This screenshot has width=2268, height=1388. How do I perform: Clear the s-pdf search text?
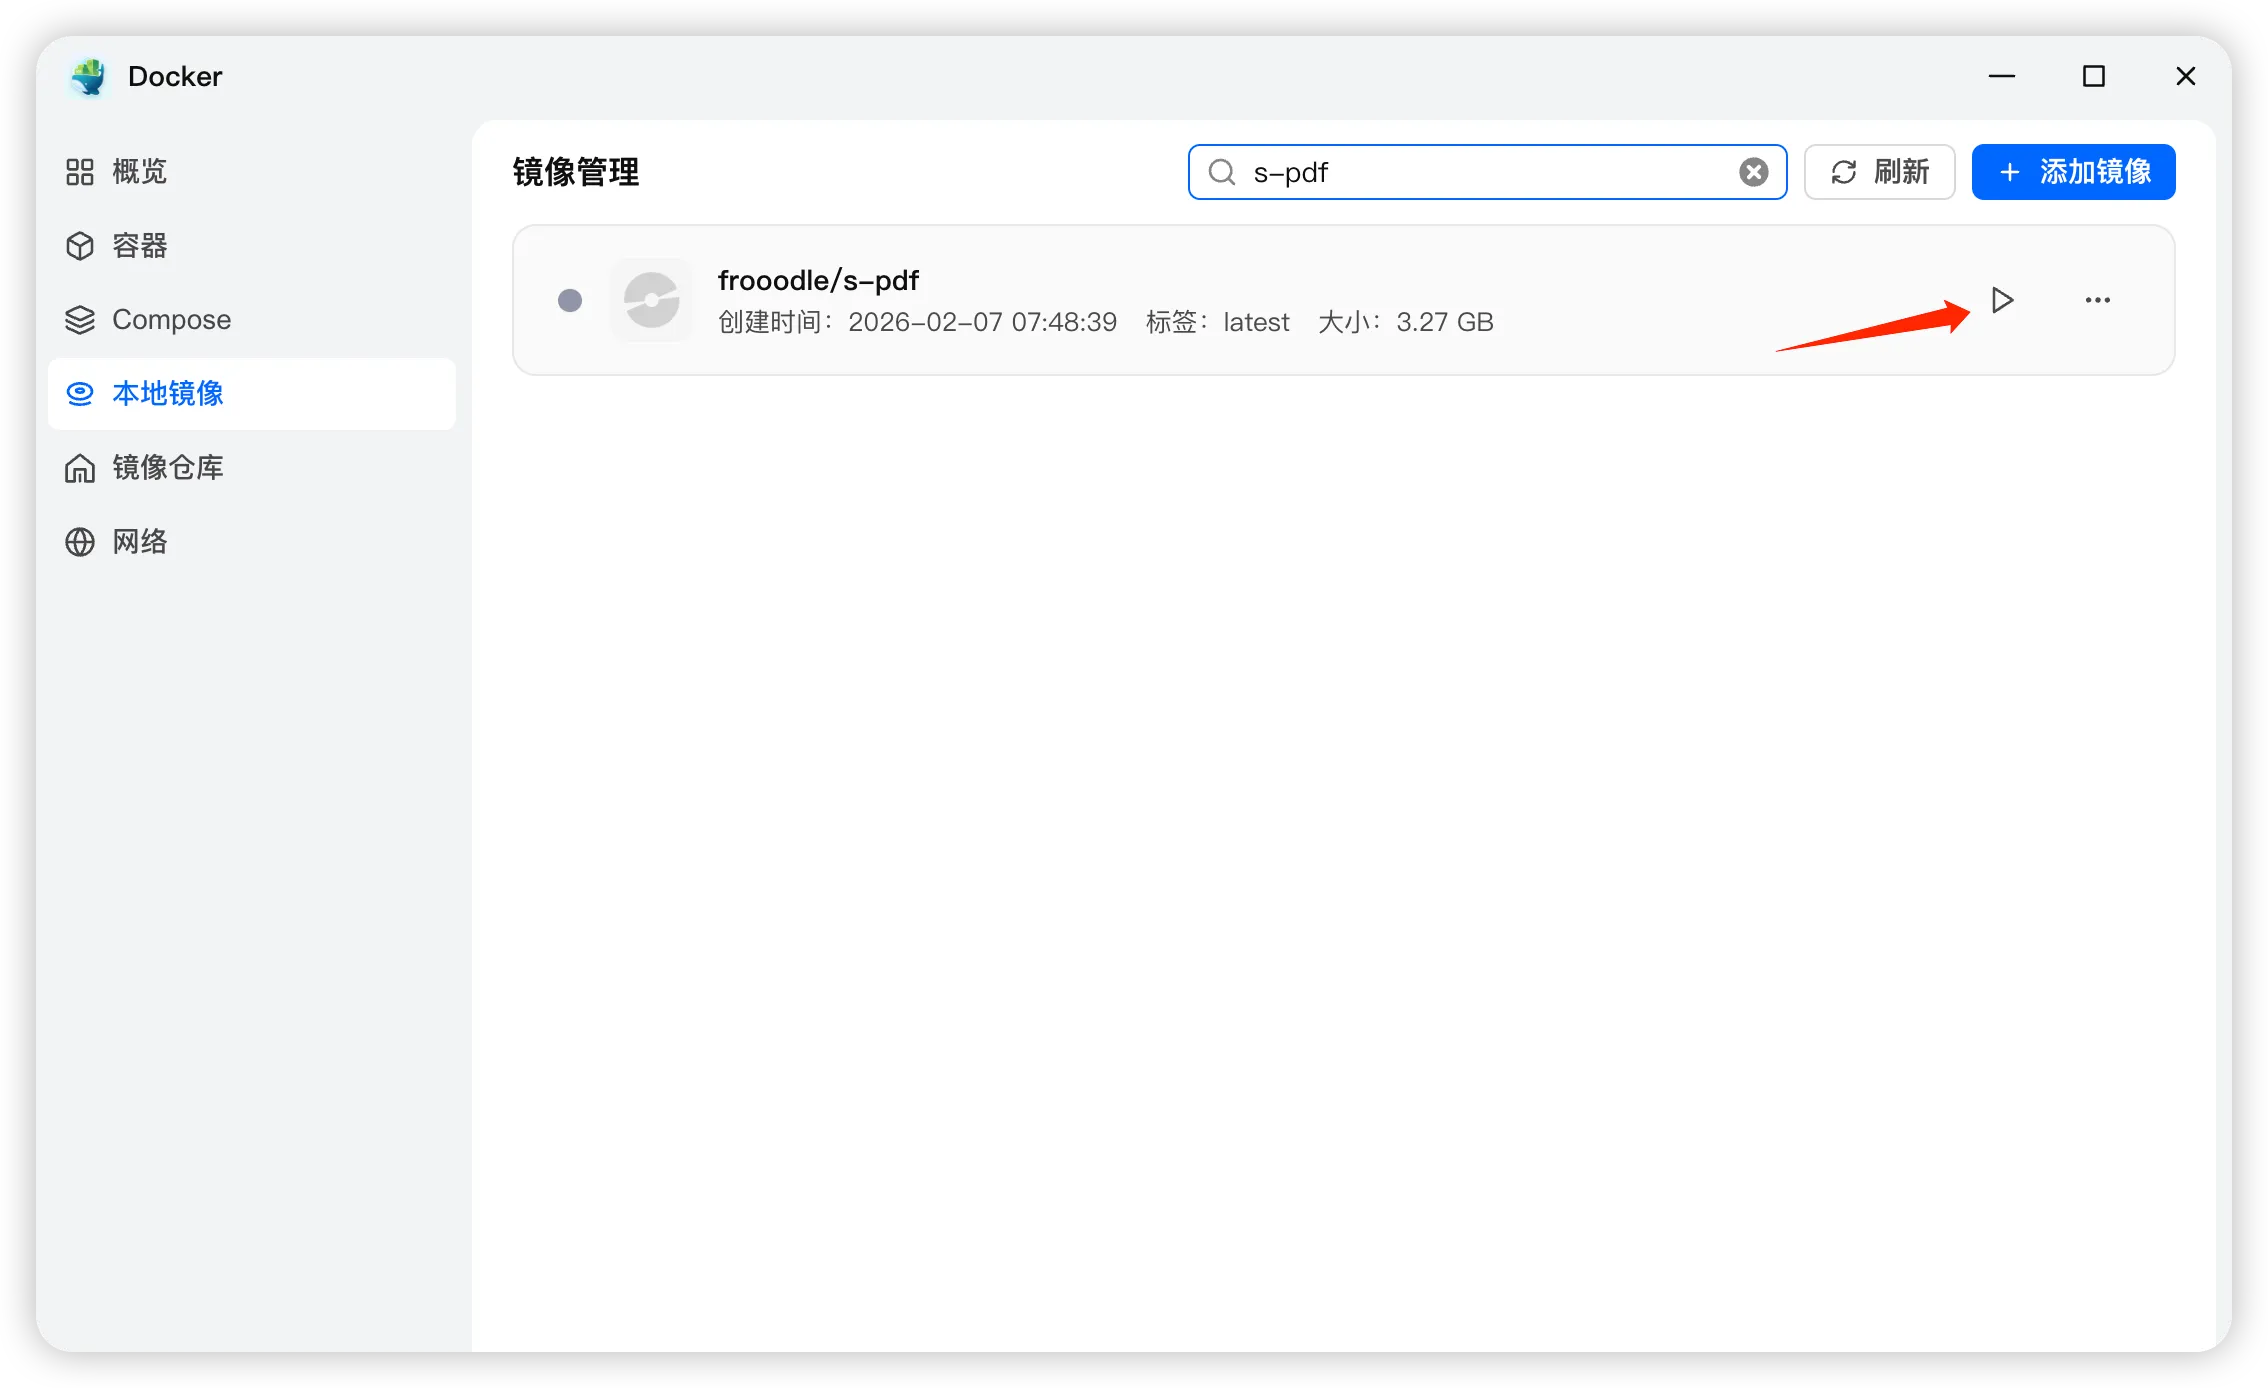click(x=1753, y=172)
